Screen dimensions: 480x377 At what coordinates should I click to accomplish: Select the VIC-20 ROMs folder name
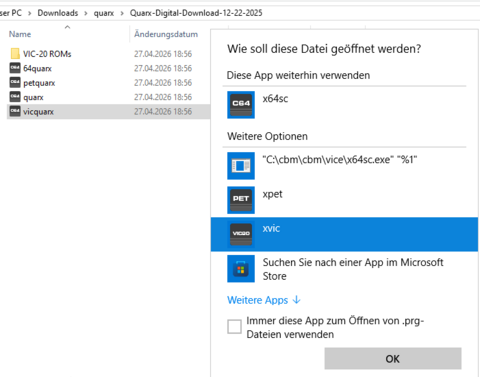[x=47, y=54]
